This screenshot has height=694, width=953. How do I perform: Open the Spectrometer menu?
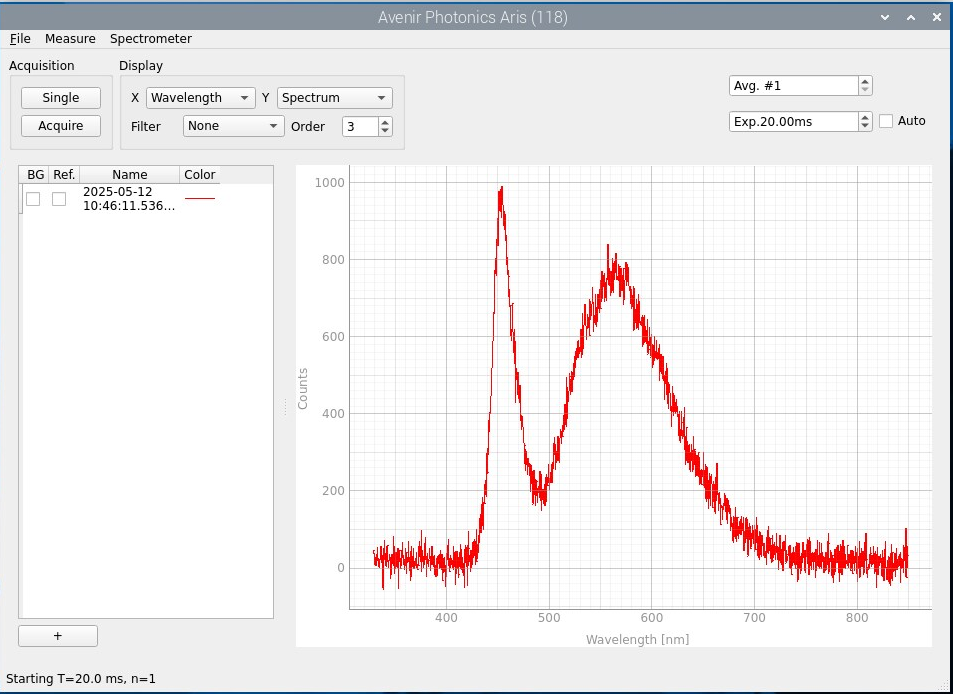(x=151, y=39)
